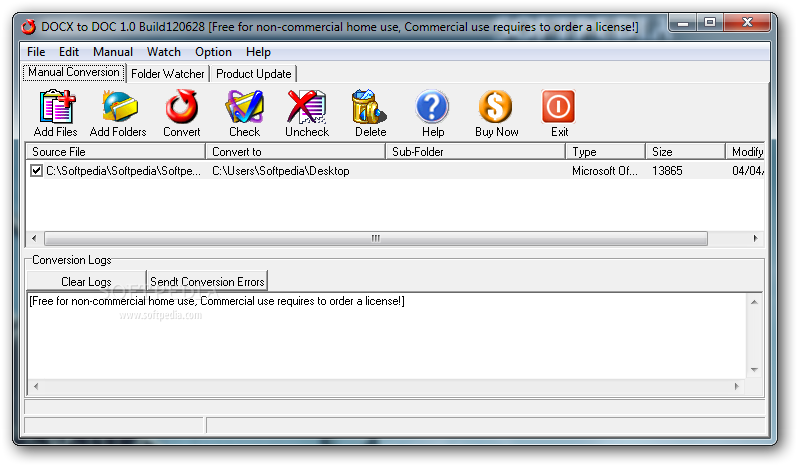This screenshot has height=466, width=798.
Task: Click log box scroll down arrow
Action: pos(754,370)
